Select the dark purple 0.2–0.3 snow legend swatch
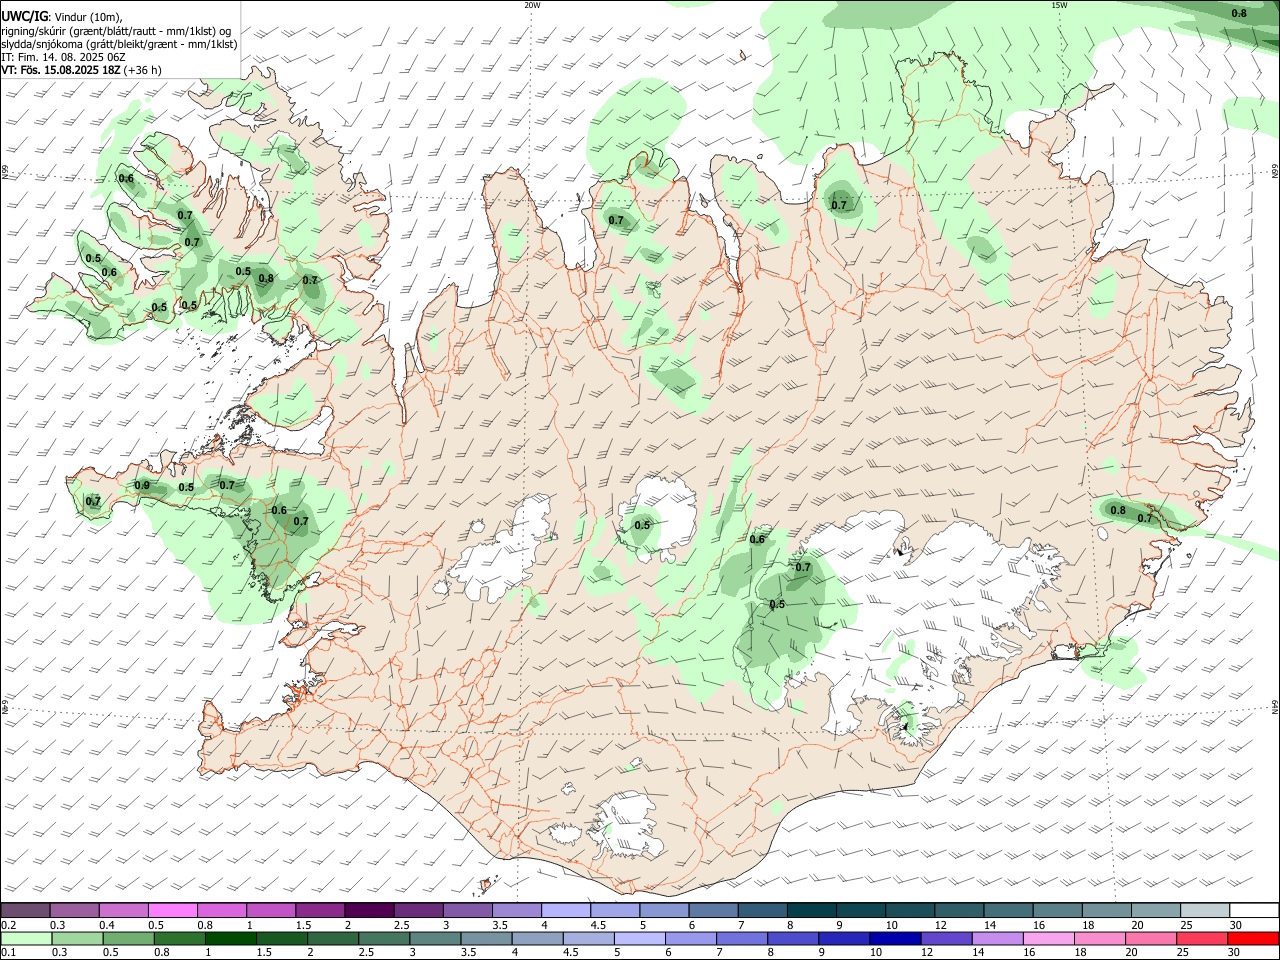Screen dimensions: 1280x960 pyautogui.click(x=25, y=910)
